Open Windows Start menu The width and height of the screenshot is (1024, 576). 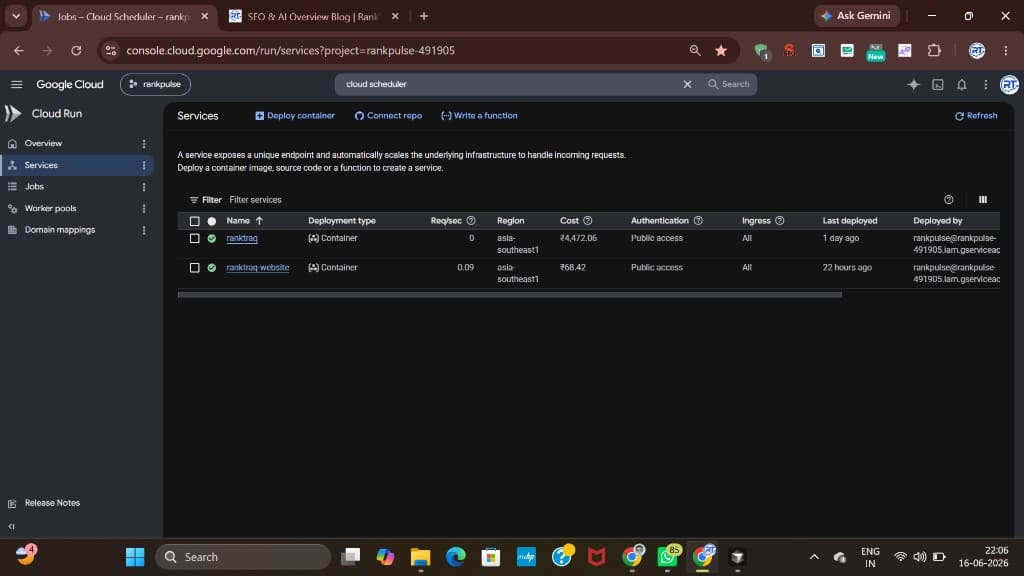(135, 557)
